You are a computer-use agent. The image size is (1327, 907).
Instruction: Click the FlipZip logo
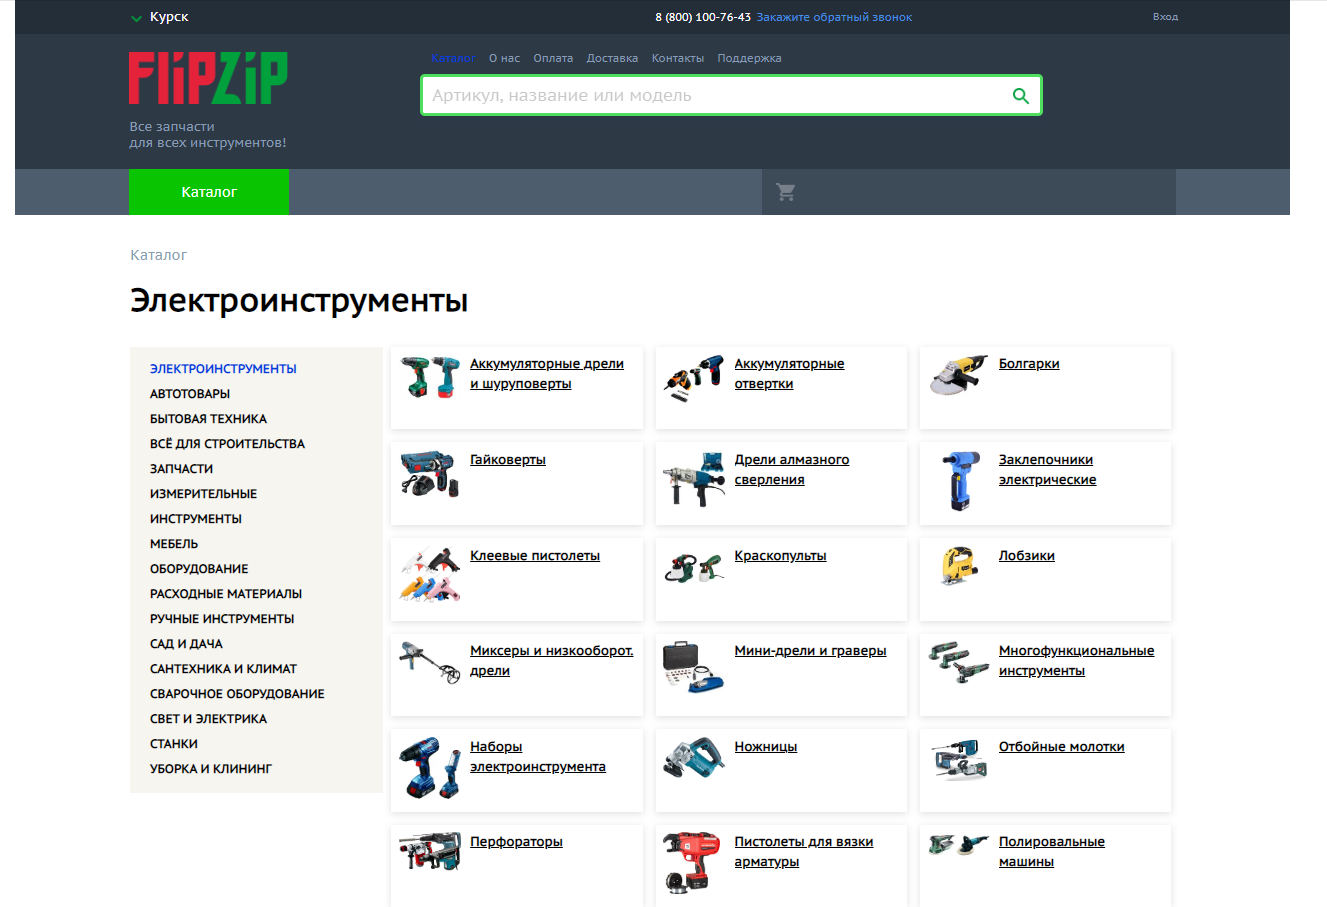[208, 78]
